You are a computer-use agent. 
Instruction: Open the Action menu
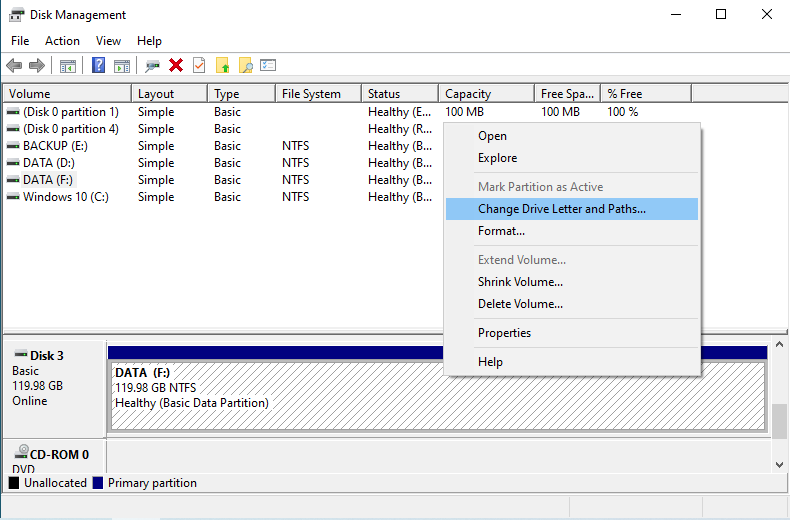coord(62,41)
